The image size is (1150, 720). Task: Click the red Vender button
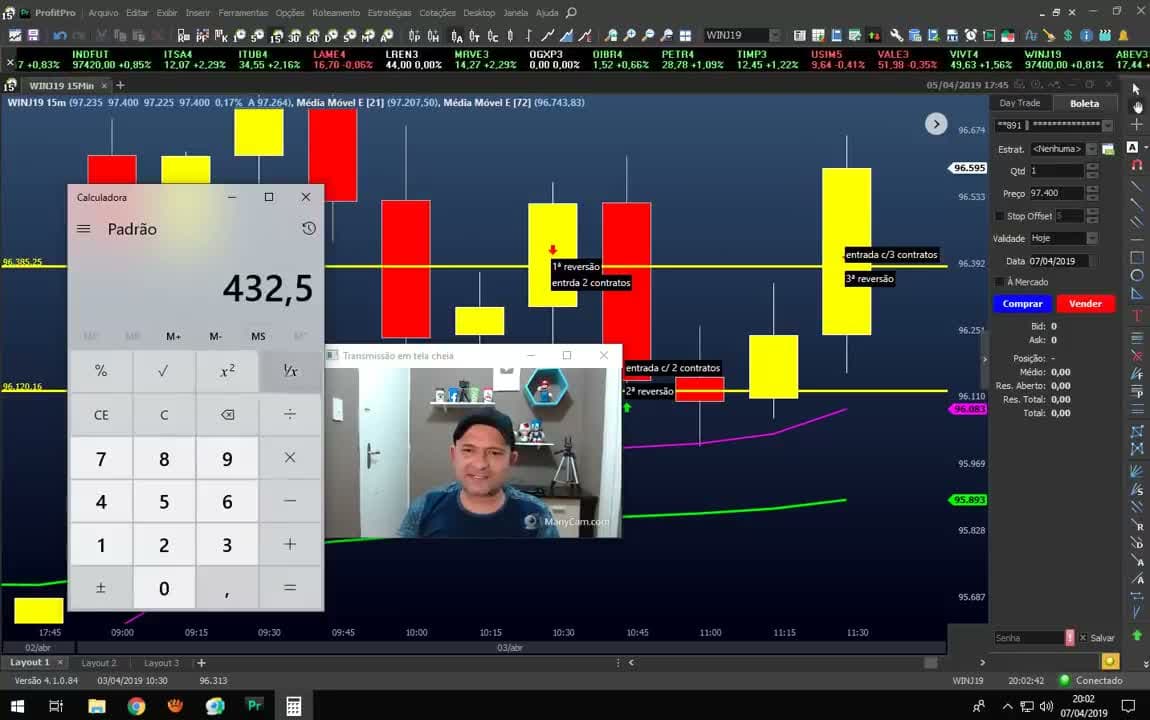coord(1085,304)
